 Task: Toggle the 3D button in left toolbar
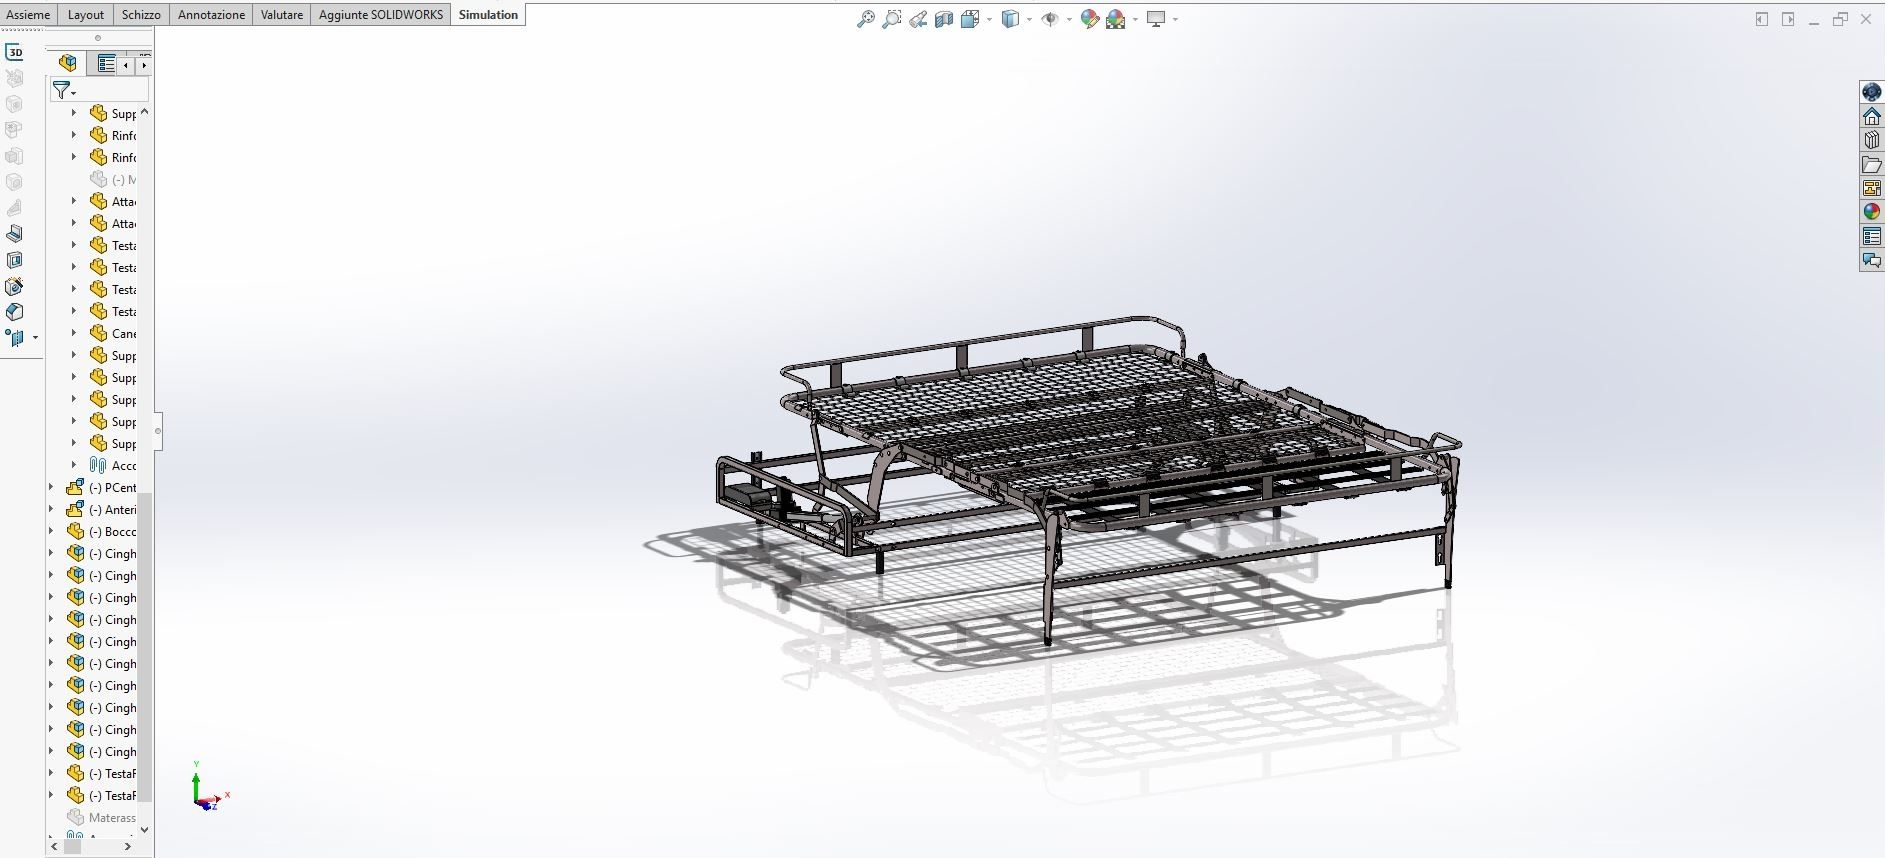tap(15, 52)
